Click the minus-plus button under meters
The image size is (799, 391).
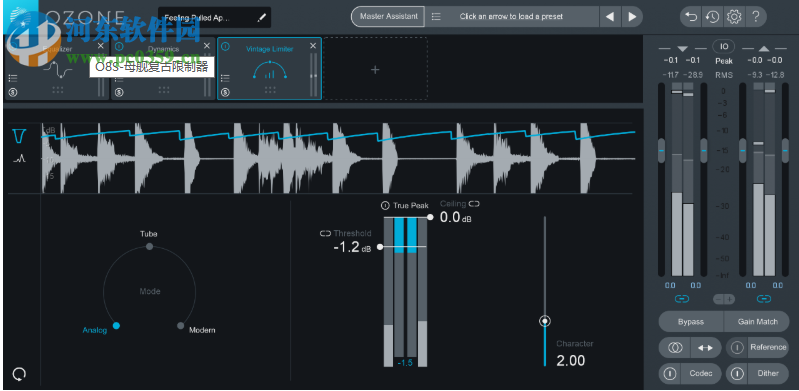coord(724,299)
